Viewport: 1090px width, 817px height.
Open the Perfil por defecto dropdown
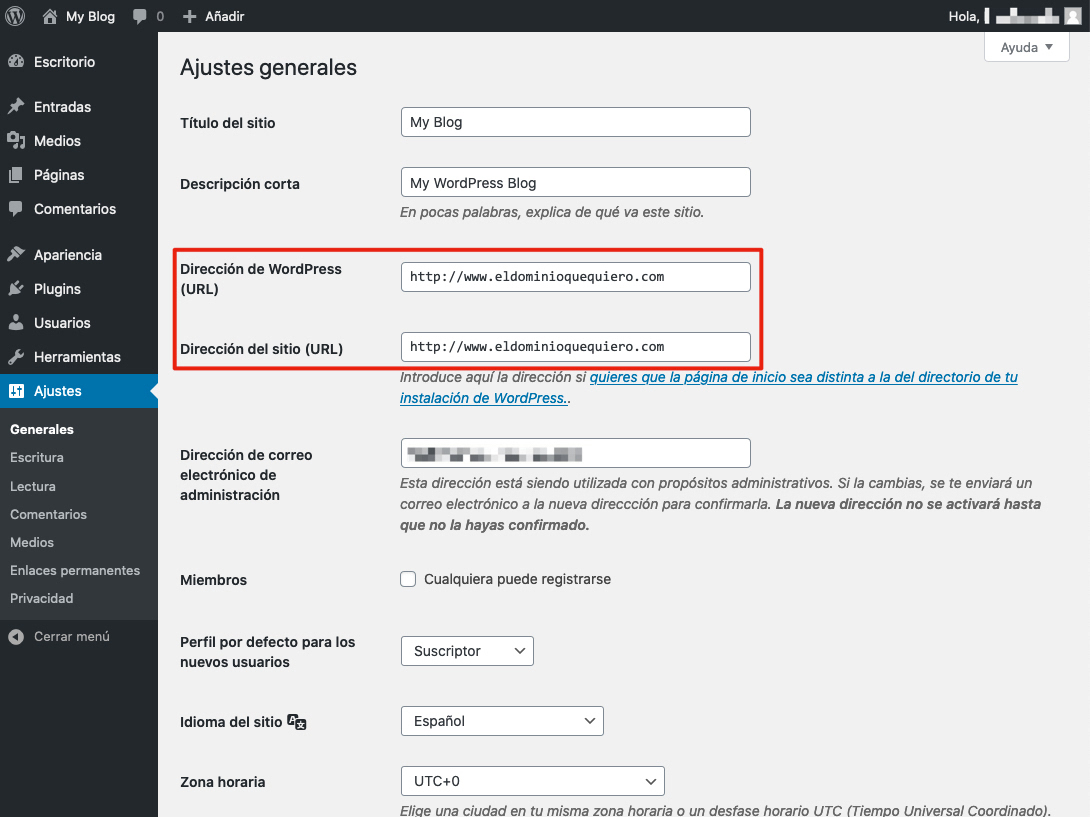466,650
